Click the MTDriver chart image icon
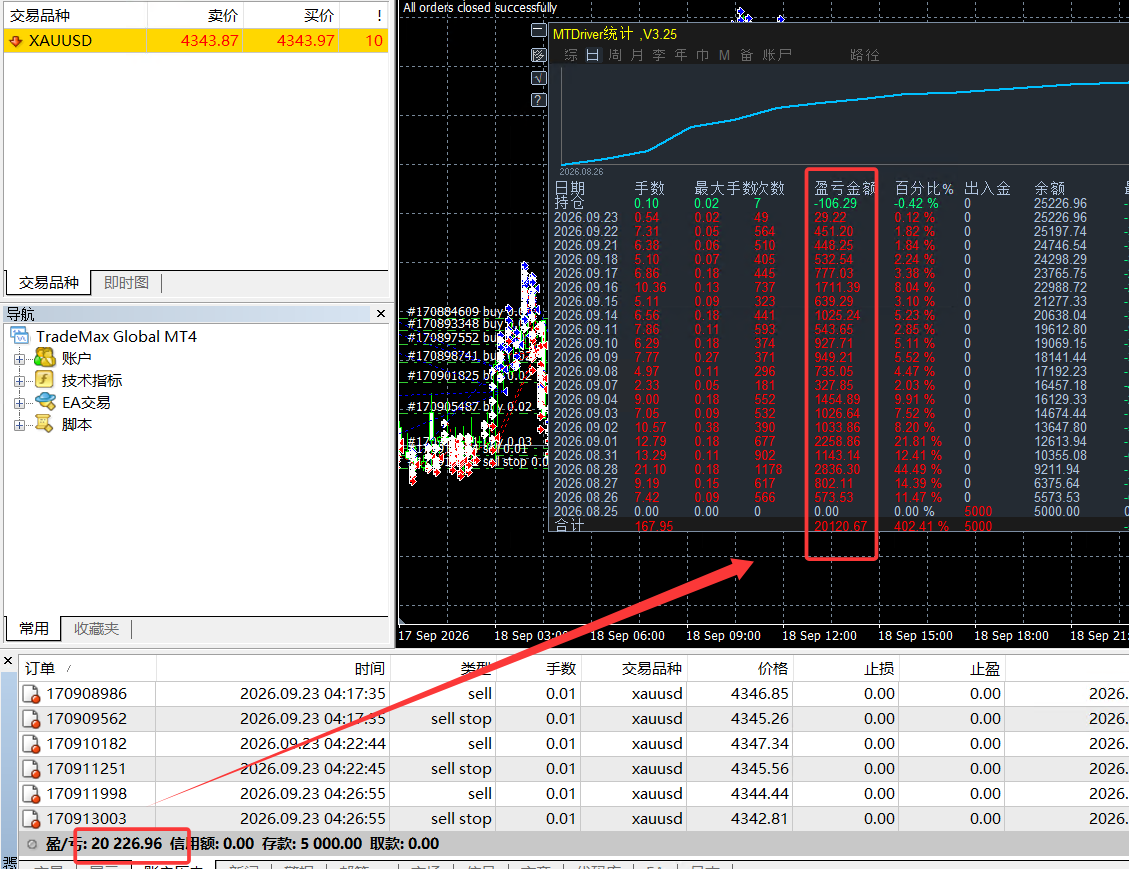Screen dimensions: 1129x869 pos(539,55)
